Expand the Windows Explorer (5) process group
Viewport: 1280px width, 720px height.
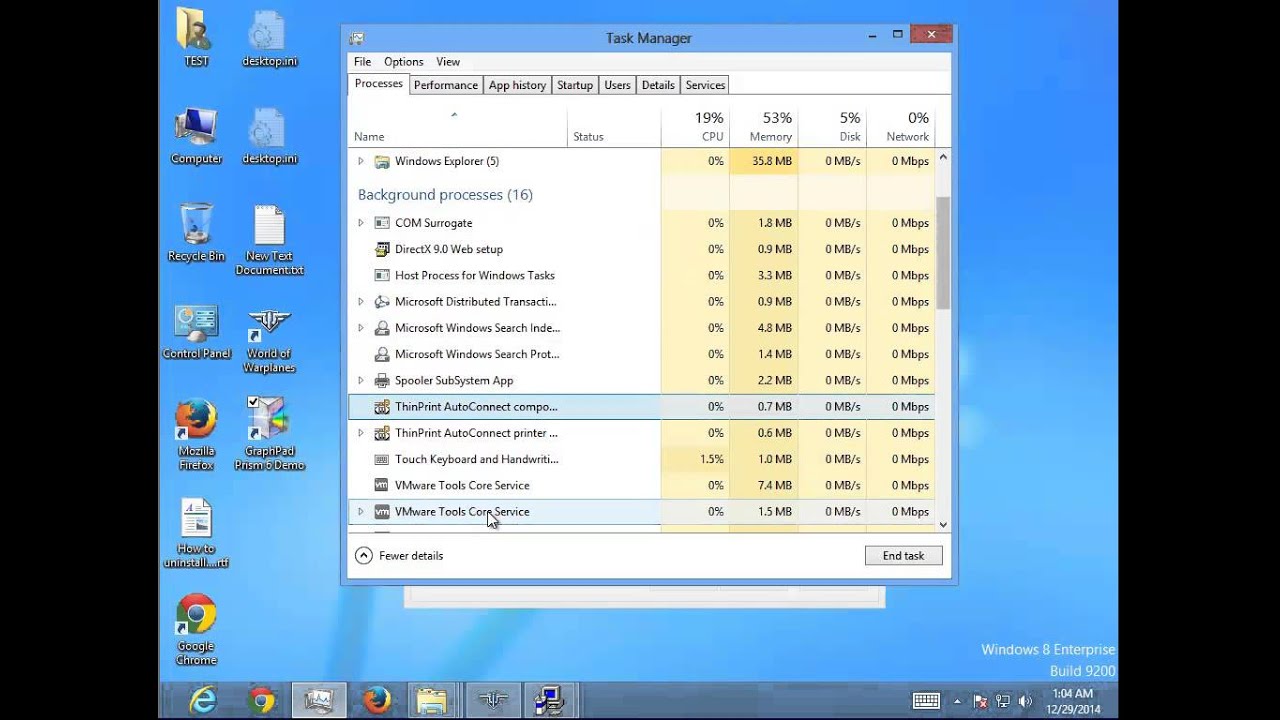pyautogui.click(x=361, y=161)
